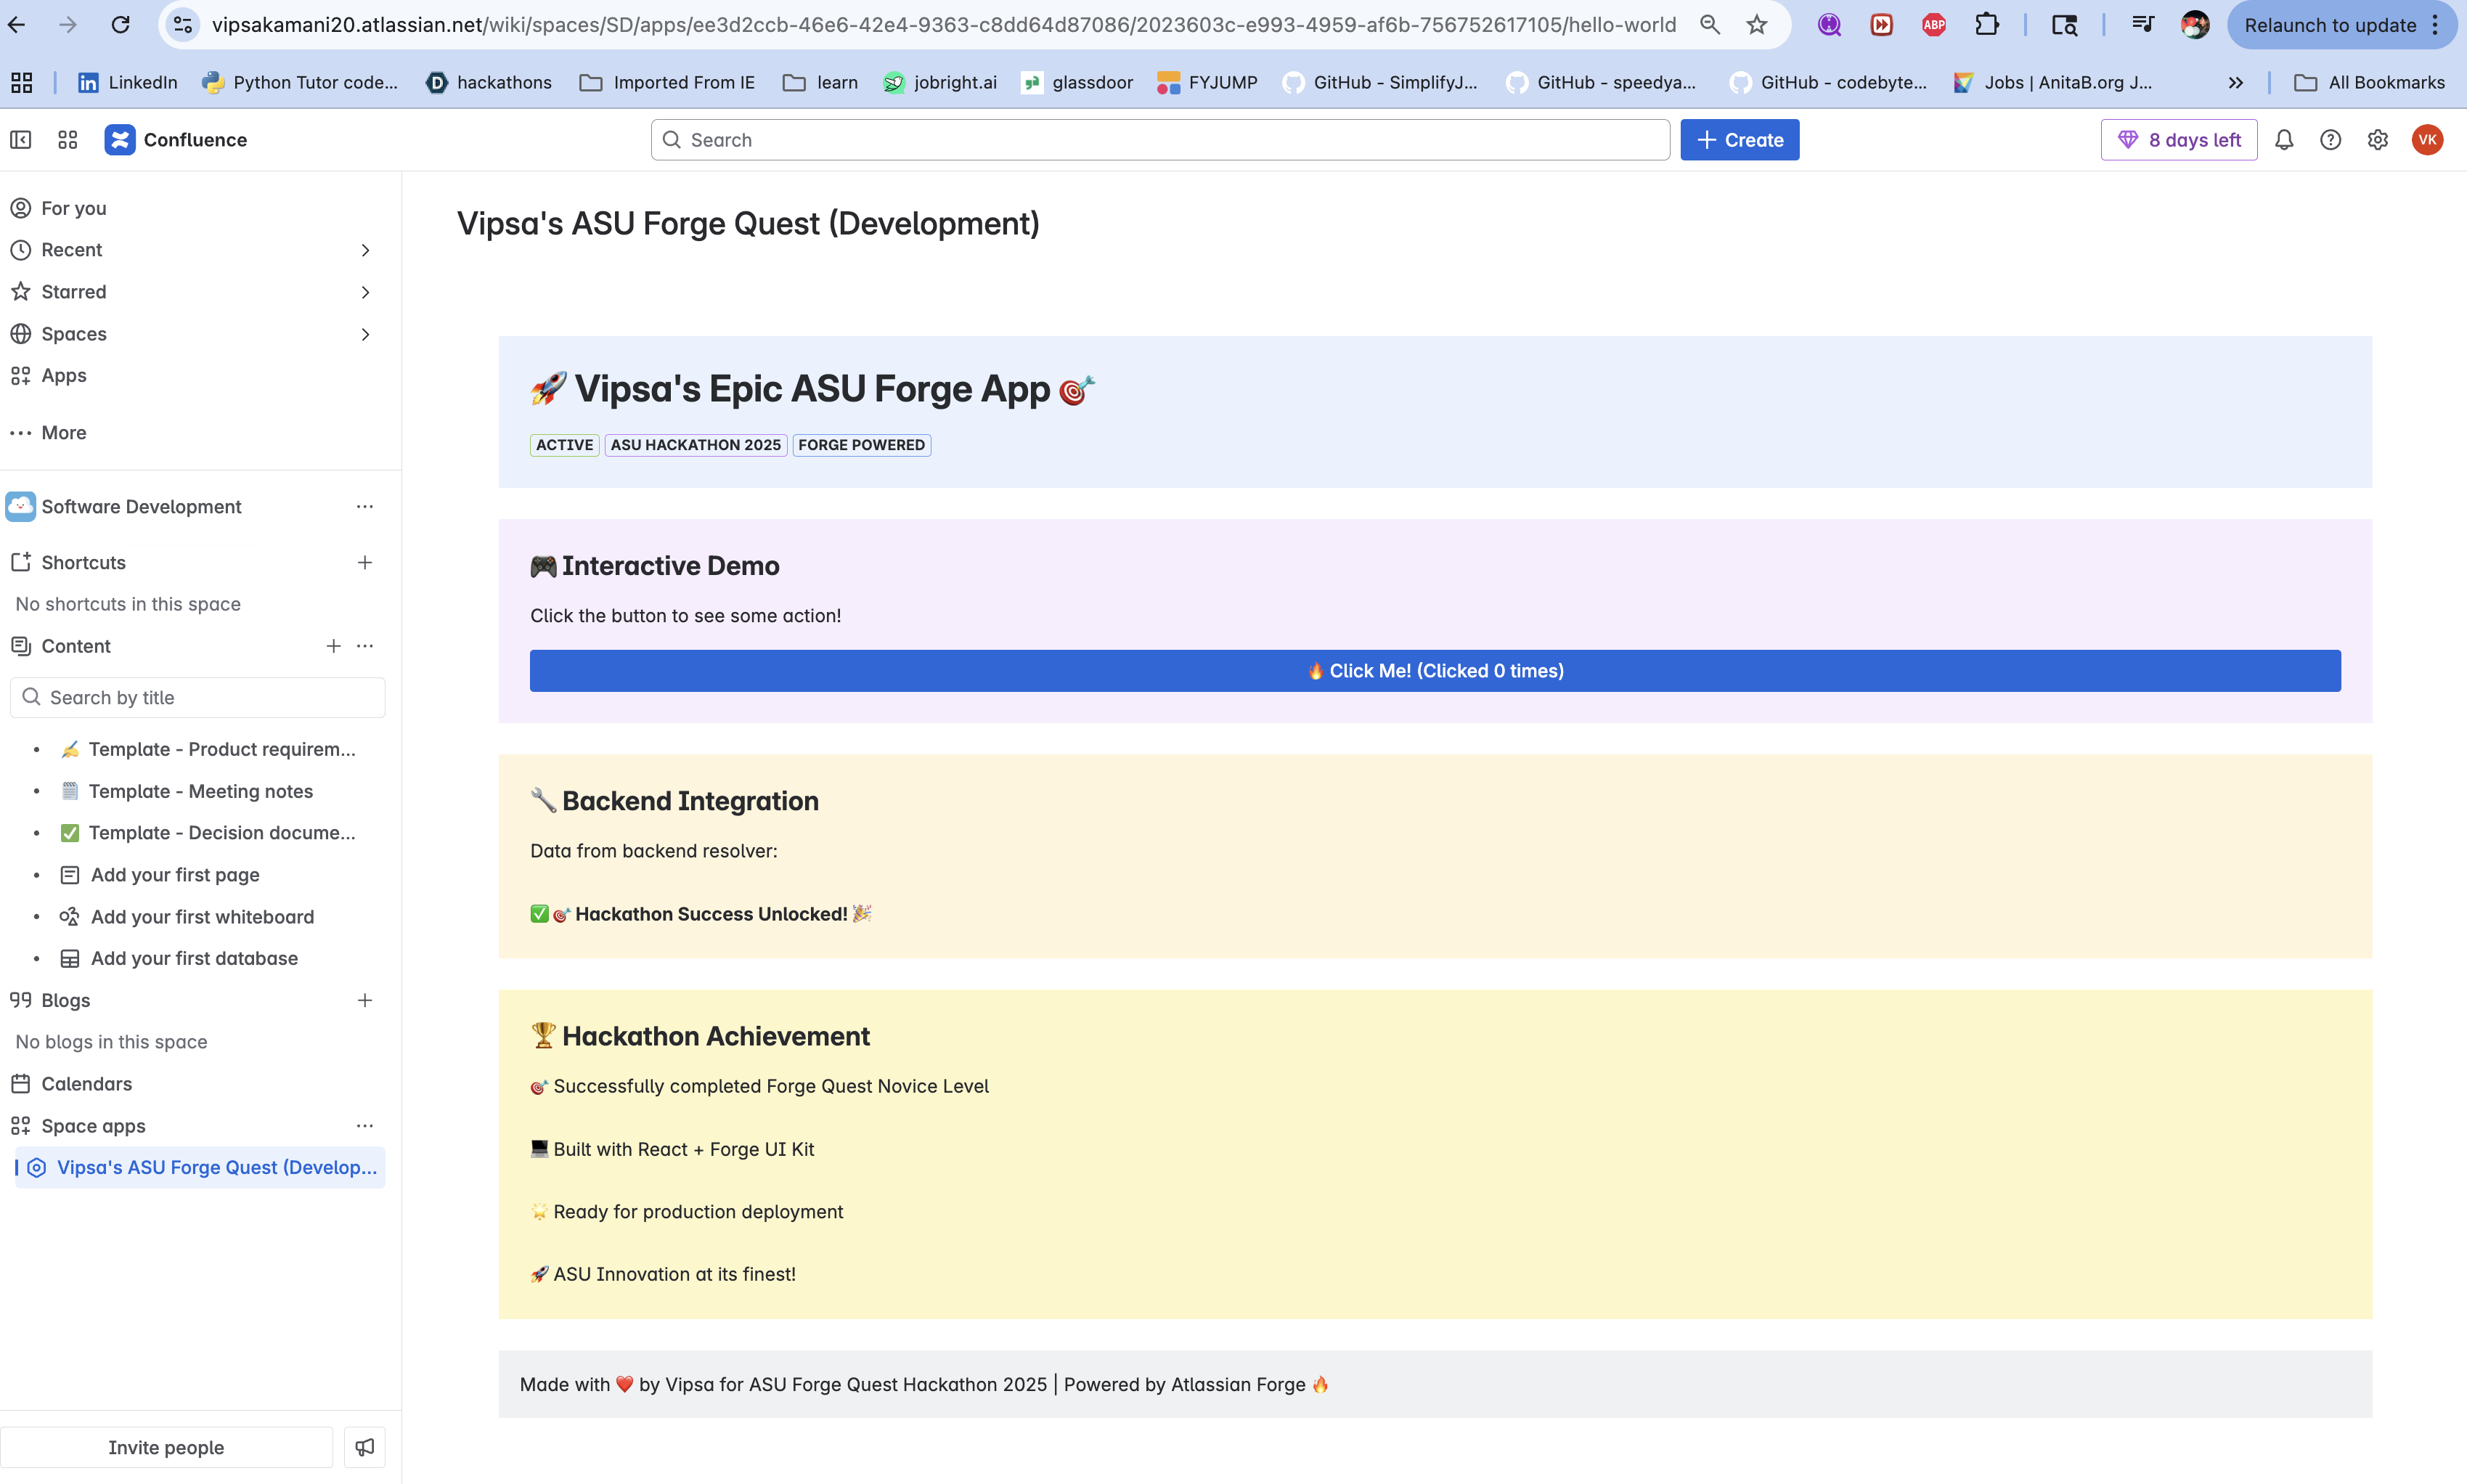Open the notifications bell icon

[2285, 140]
